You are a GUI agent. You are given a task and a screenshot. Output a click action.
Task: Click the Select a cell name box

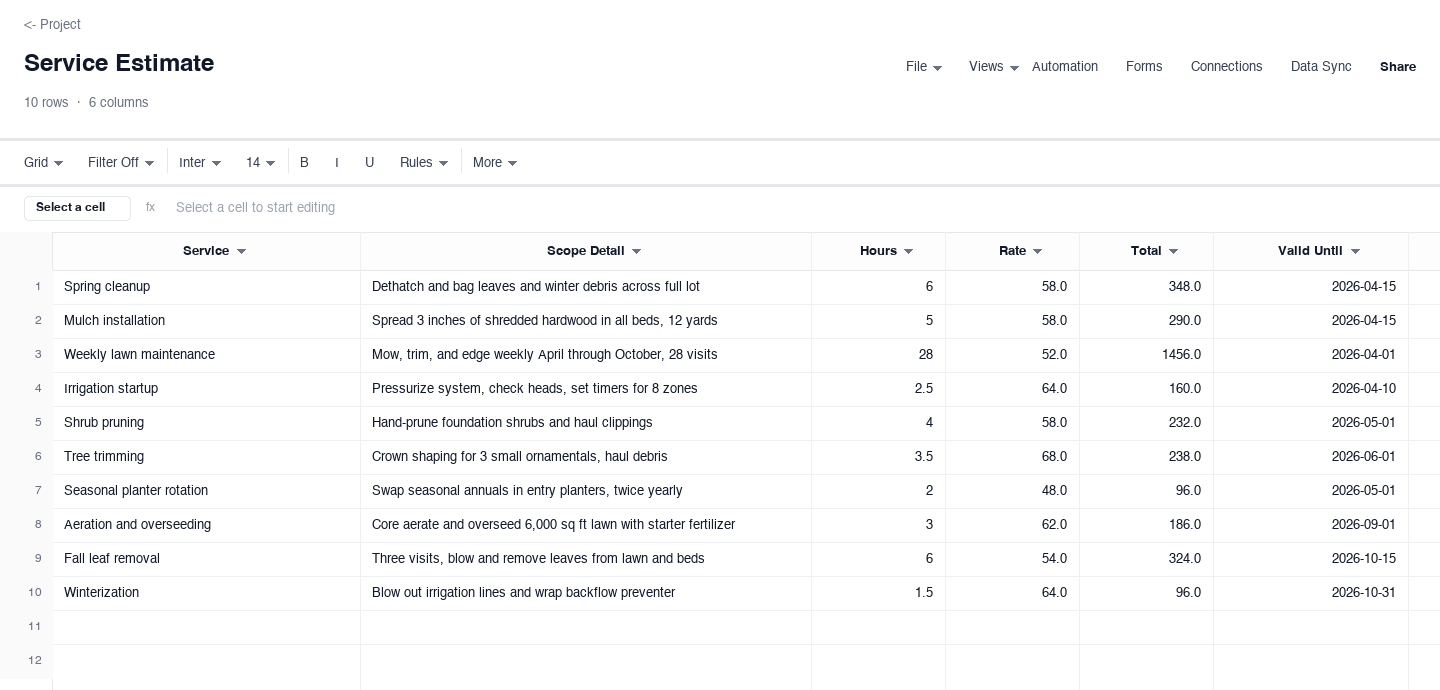point(77,208)
